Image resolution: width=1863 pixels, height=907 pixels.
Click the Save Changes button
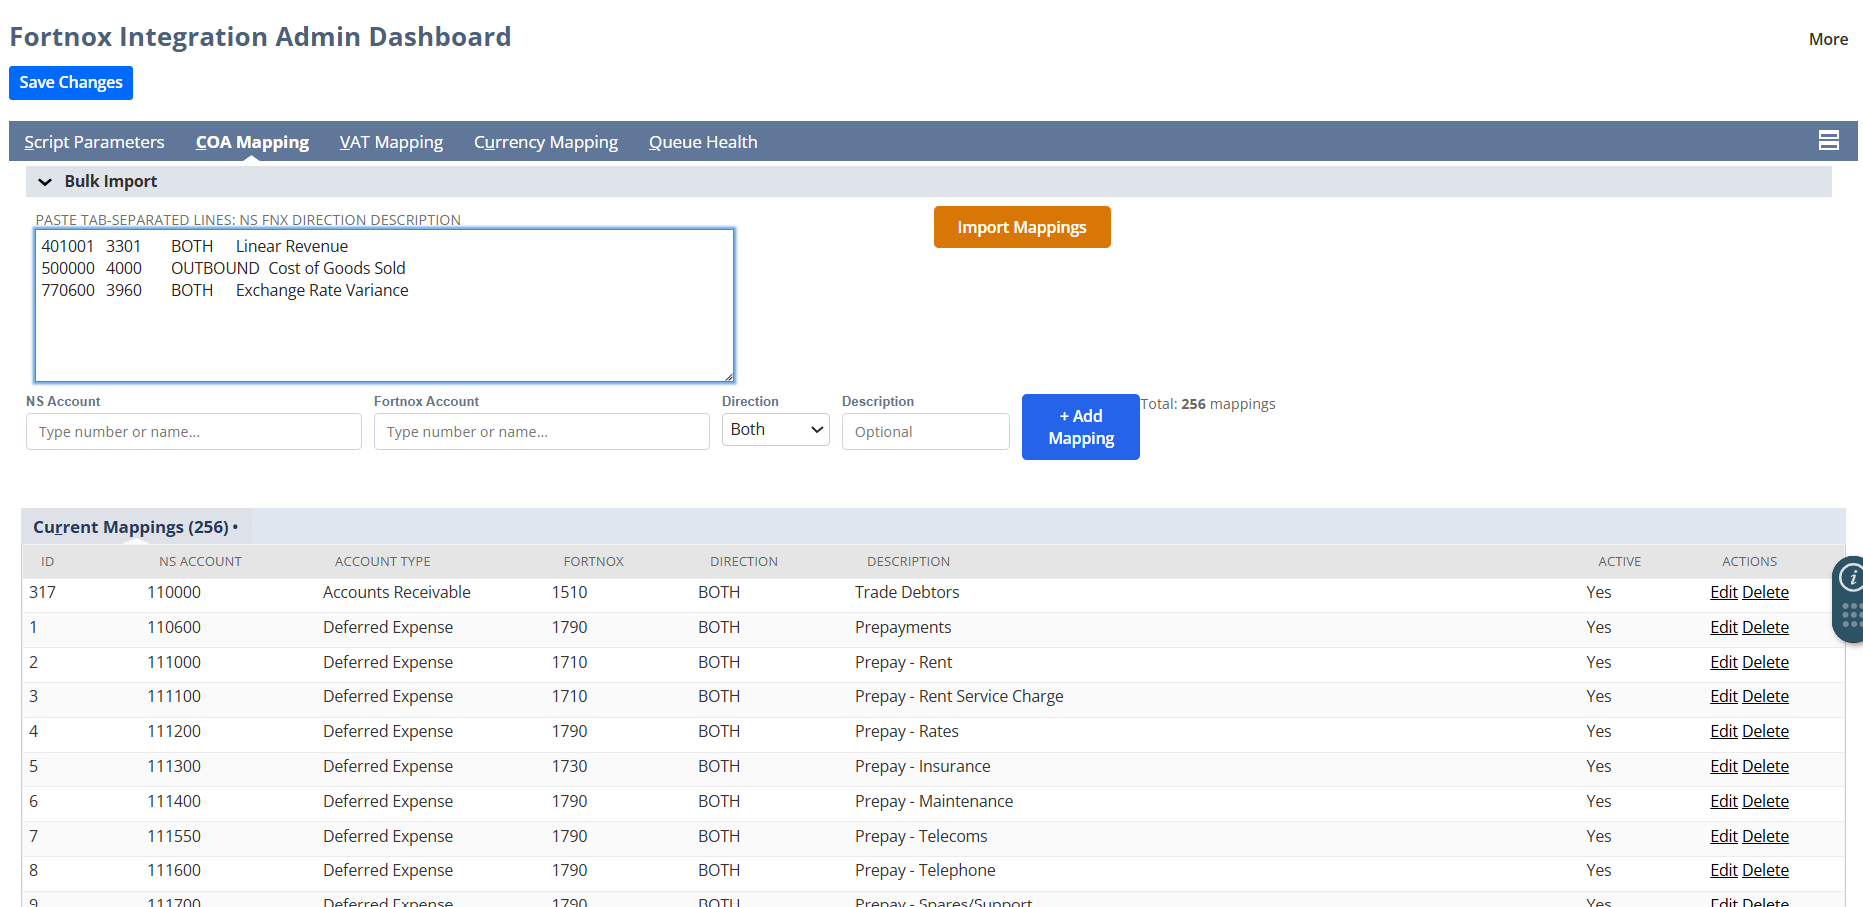point(71,83)
